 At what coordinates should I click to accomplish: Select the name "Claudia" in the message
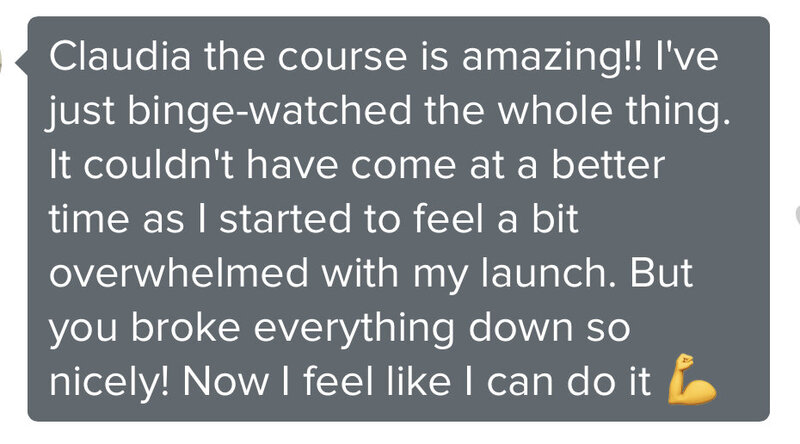click(x=120, y=56)
